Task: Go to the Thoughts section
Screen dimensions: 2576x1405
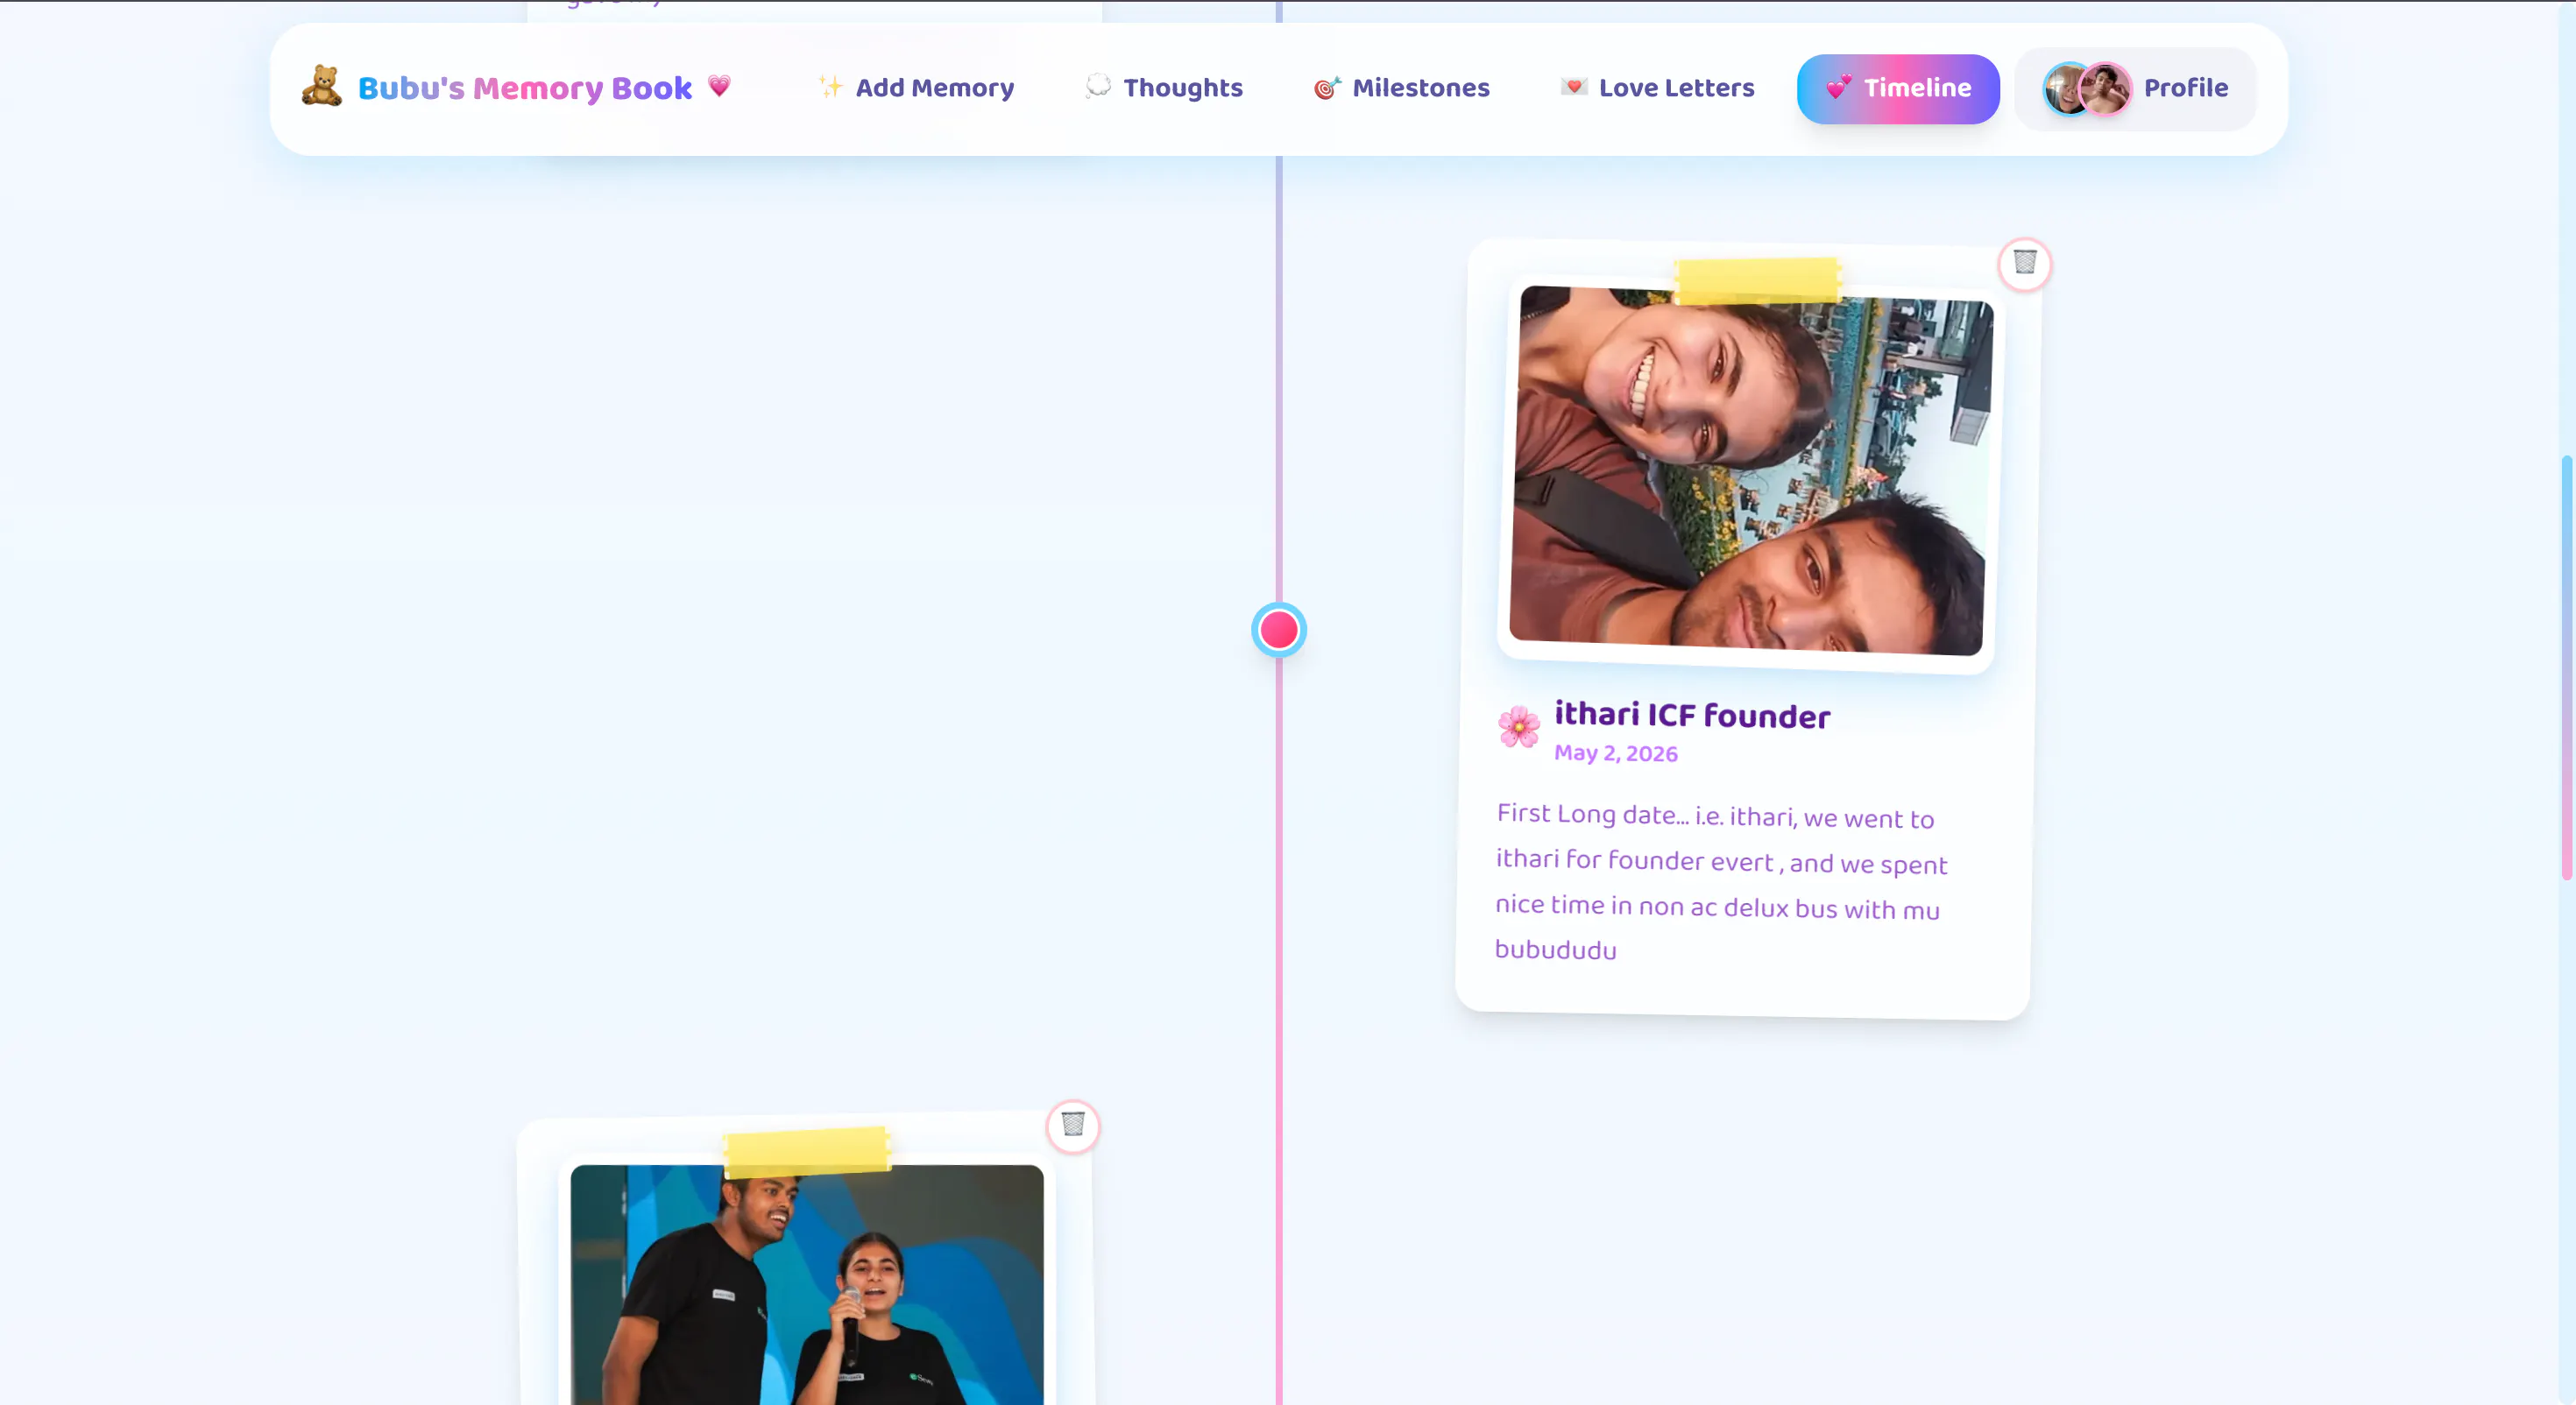Action: pyautogui.click(x=1164, y=88)
